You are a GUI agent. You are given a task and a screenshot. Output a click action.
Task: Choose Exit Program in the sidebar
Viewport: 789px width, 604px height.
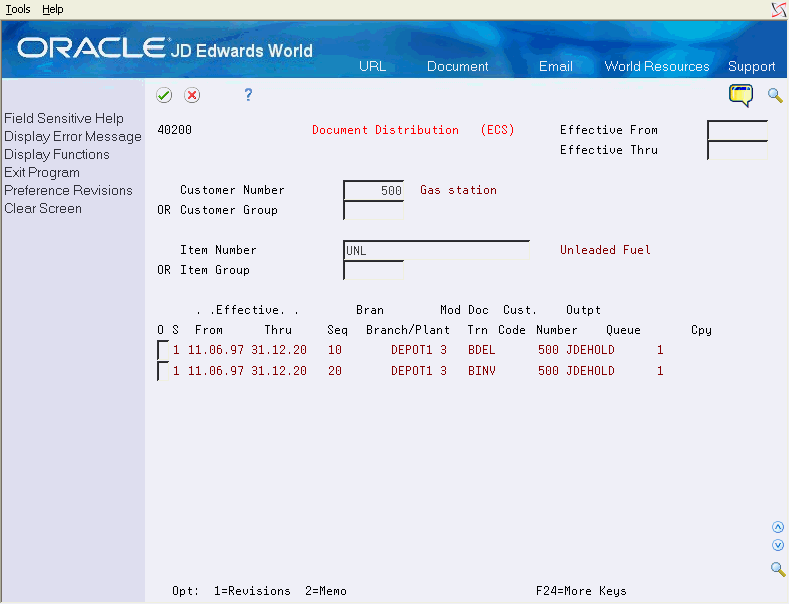(42, 173)
